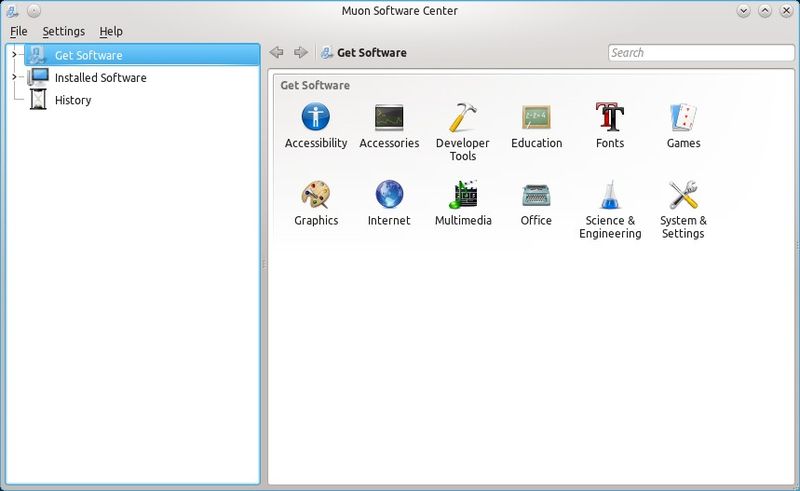
Task: Open the Fonts category
Action: pyautogui.click(x=609, y=119)
